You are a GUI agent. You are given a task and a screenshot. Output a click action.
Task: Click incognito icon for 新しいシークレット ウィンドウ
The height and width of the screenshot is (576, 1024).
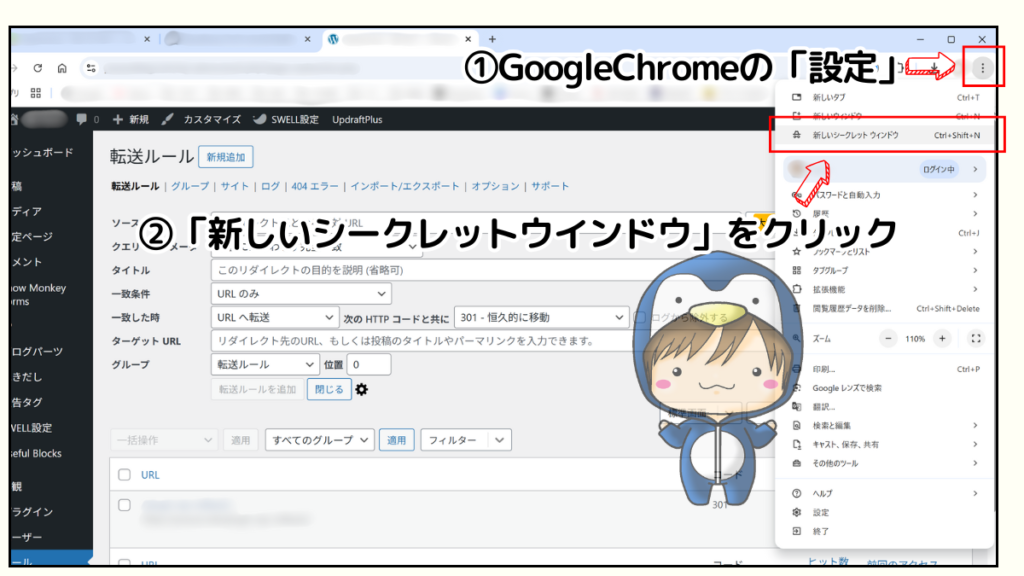pos(797,135)
